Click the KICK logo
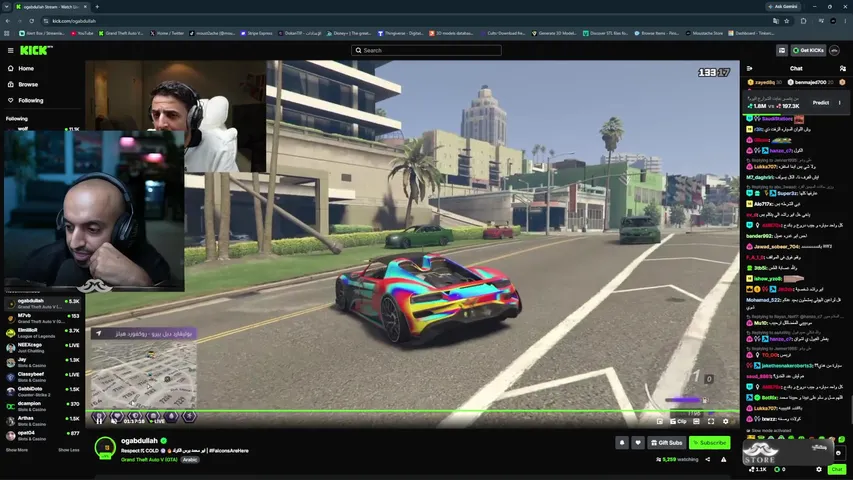 pyautogui.click(x=36, y=50)
